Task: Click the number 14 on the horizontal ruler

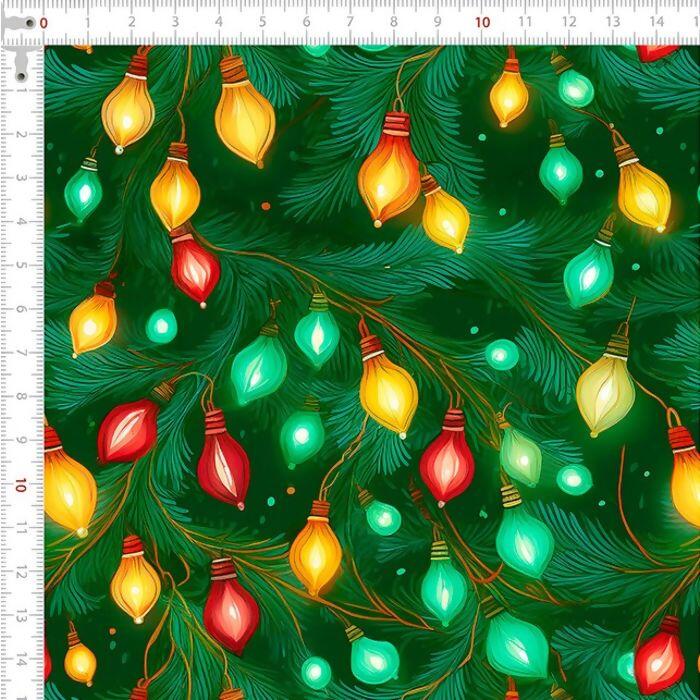Action: (656, 22)
